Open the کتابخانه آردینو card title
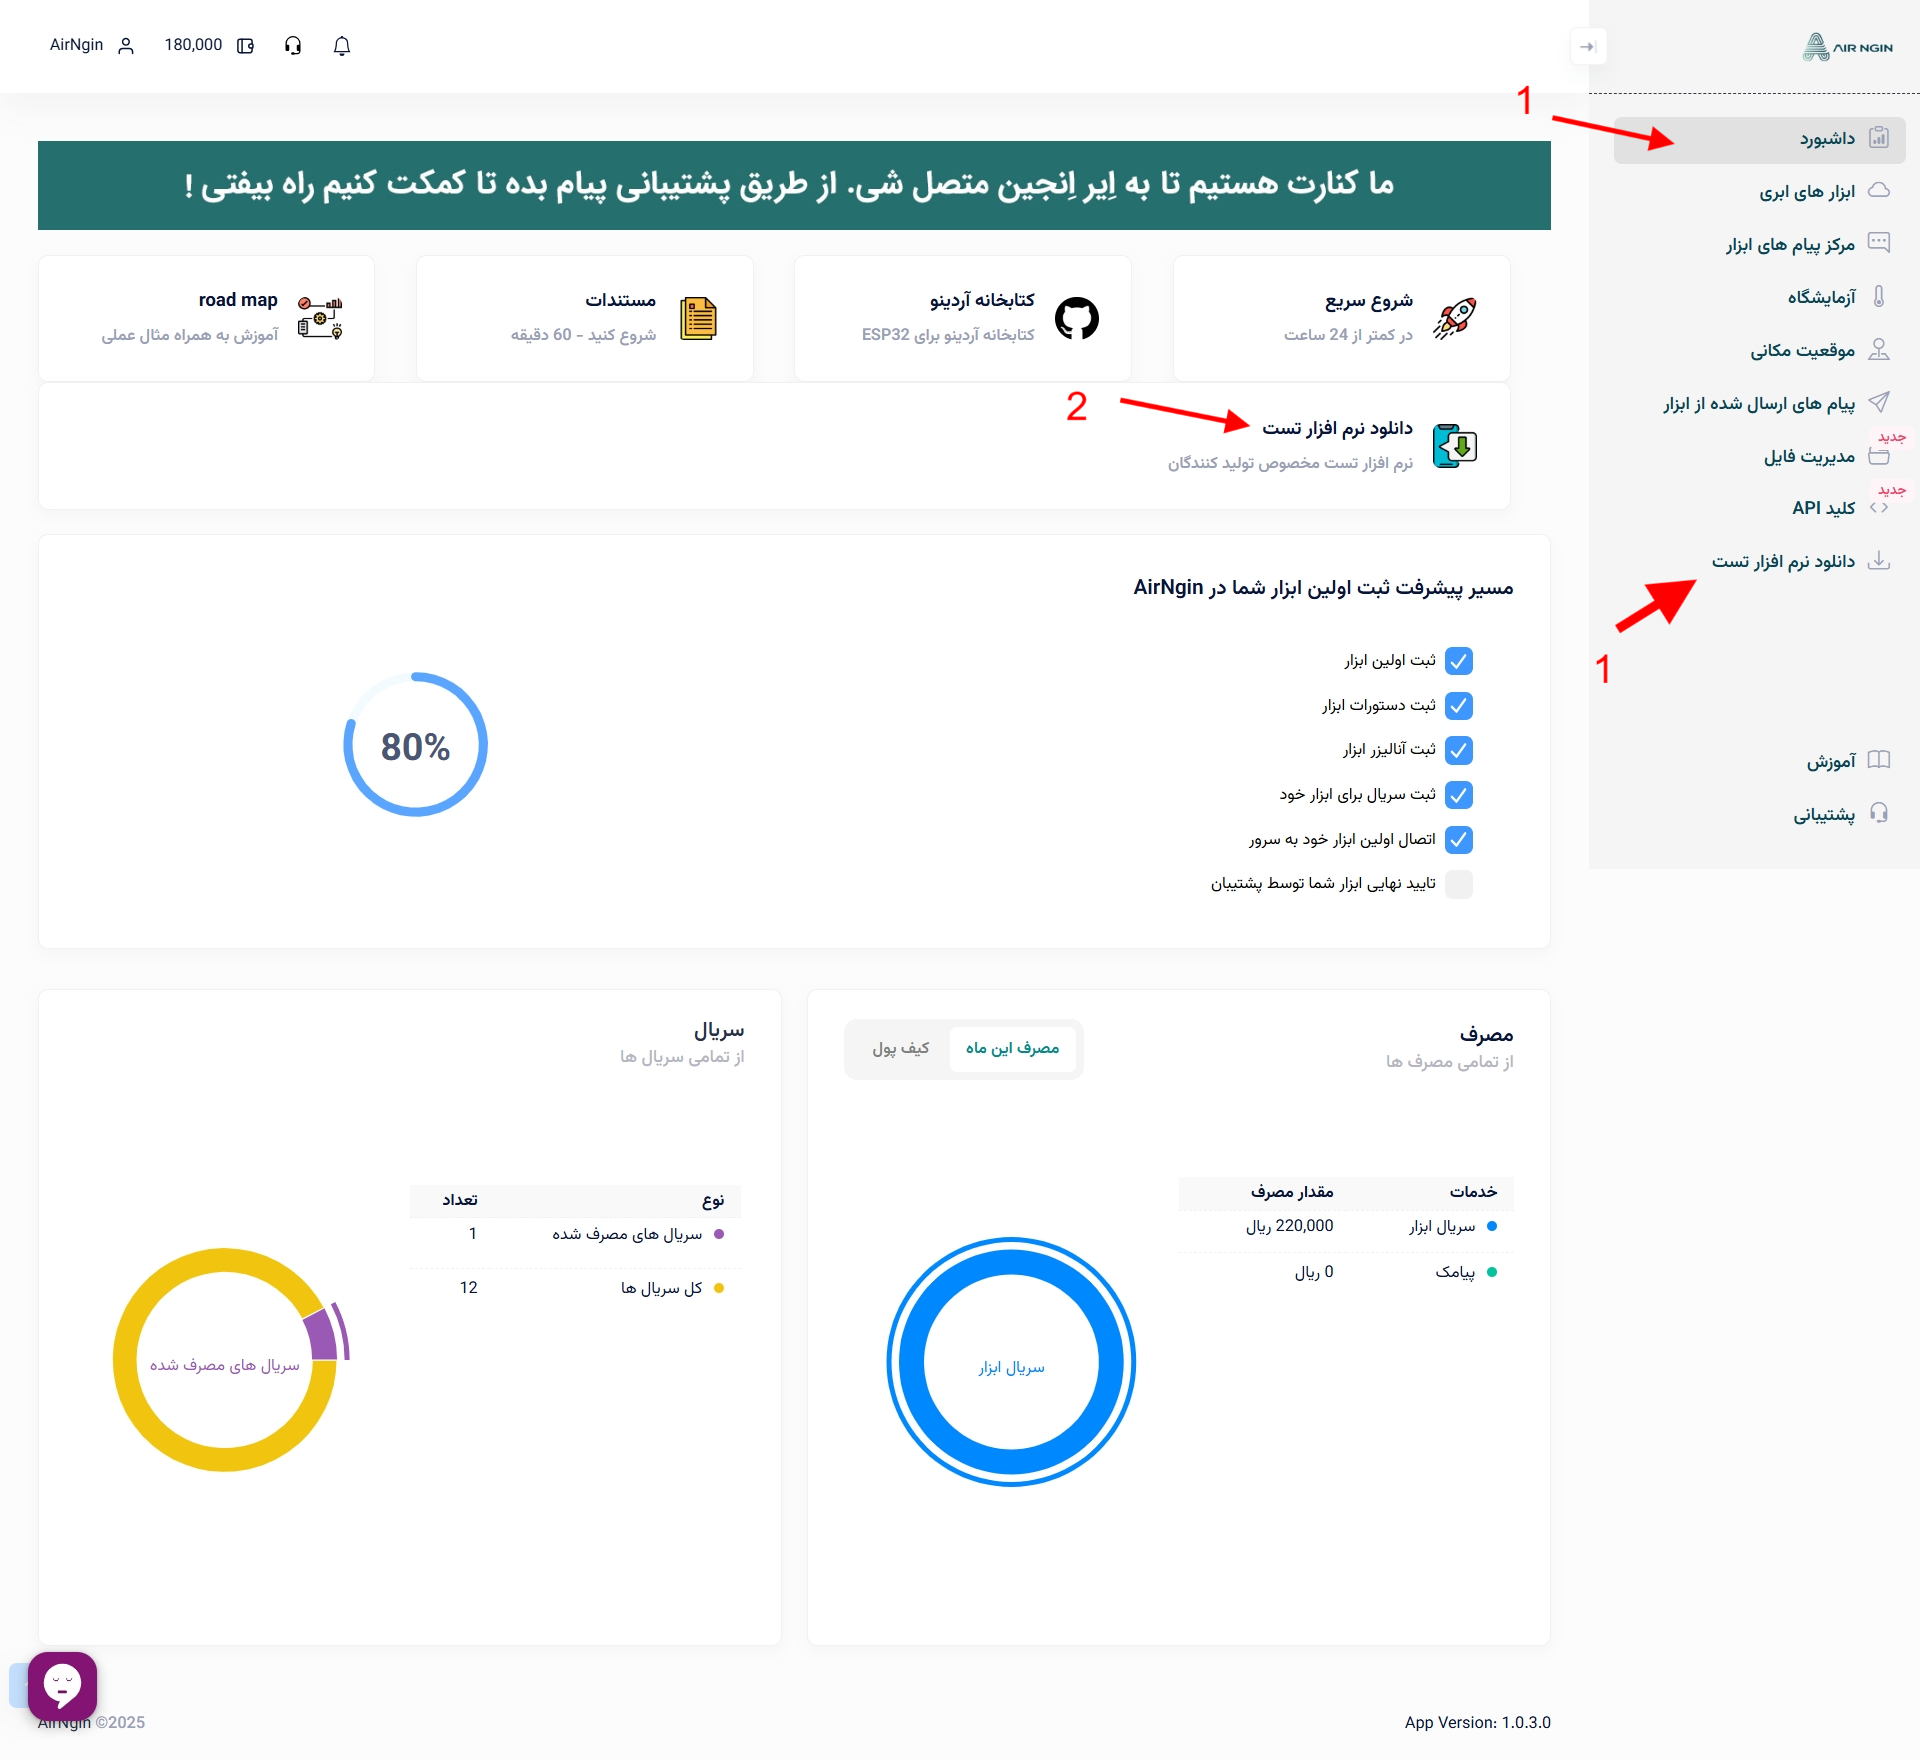 pos(982,301)
